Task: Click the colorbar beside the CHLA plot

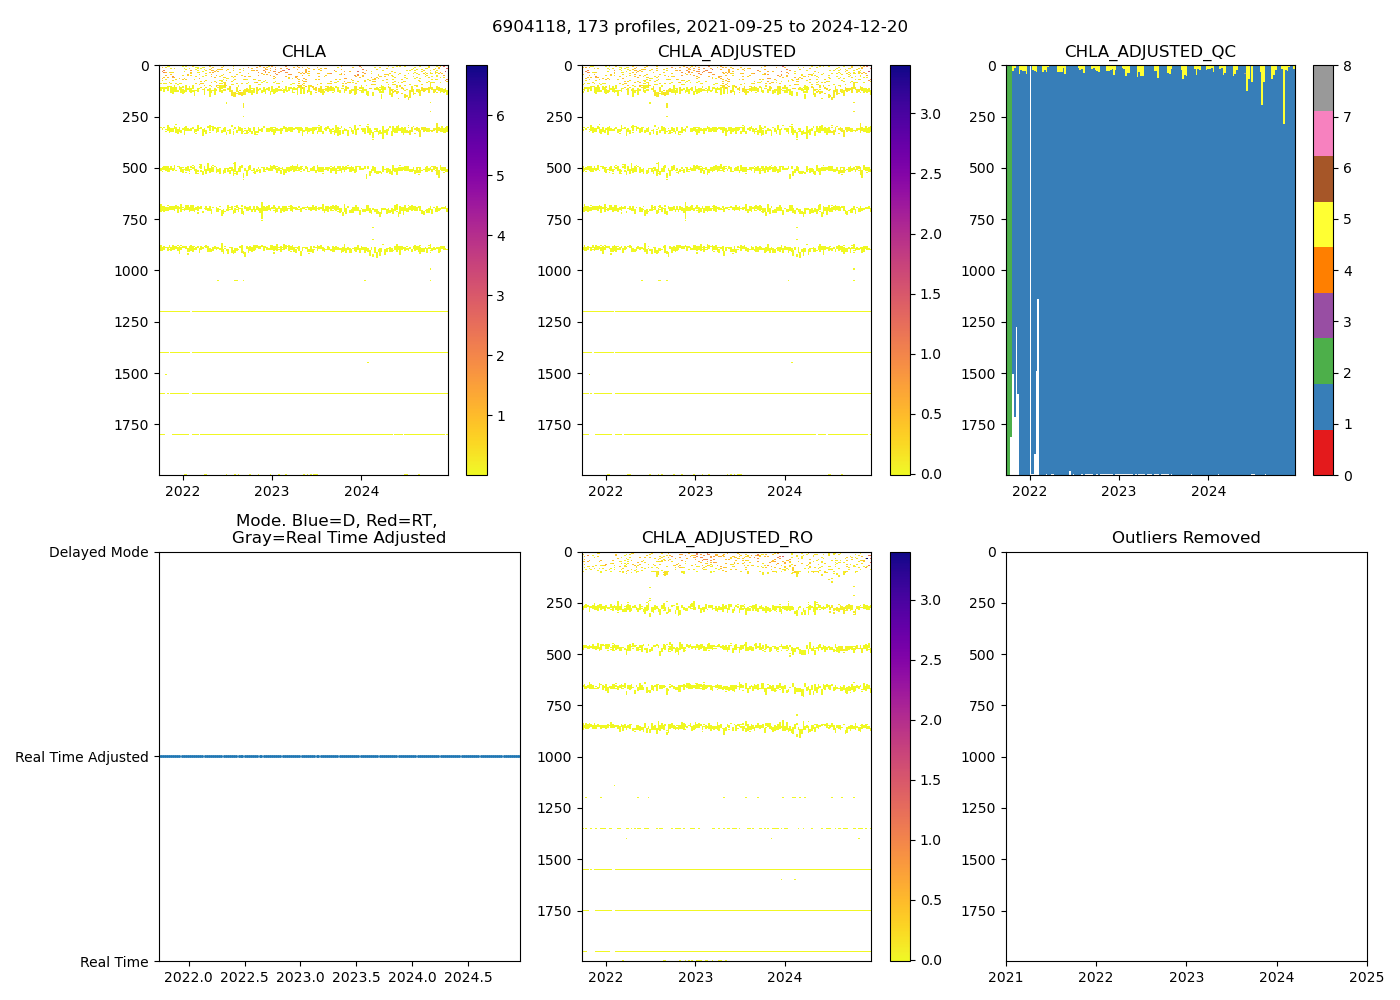Action: click(477, 270)
